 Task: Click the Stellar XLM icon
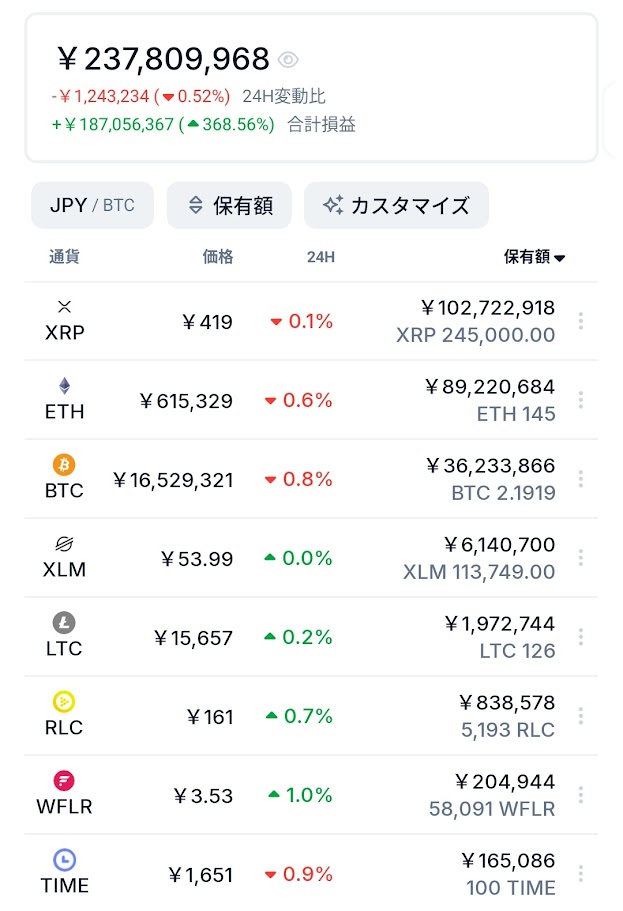[x=65, y=544]
